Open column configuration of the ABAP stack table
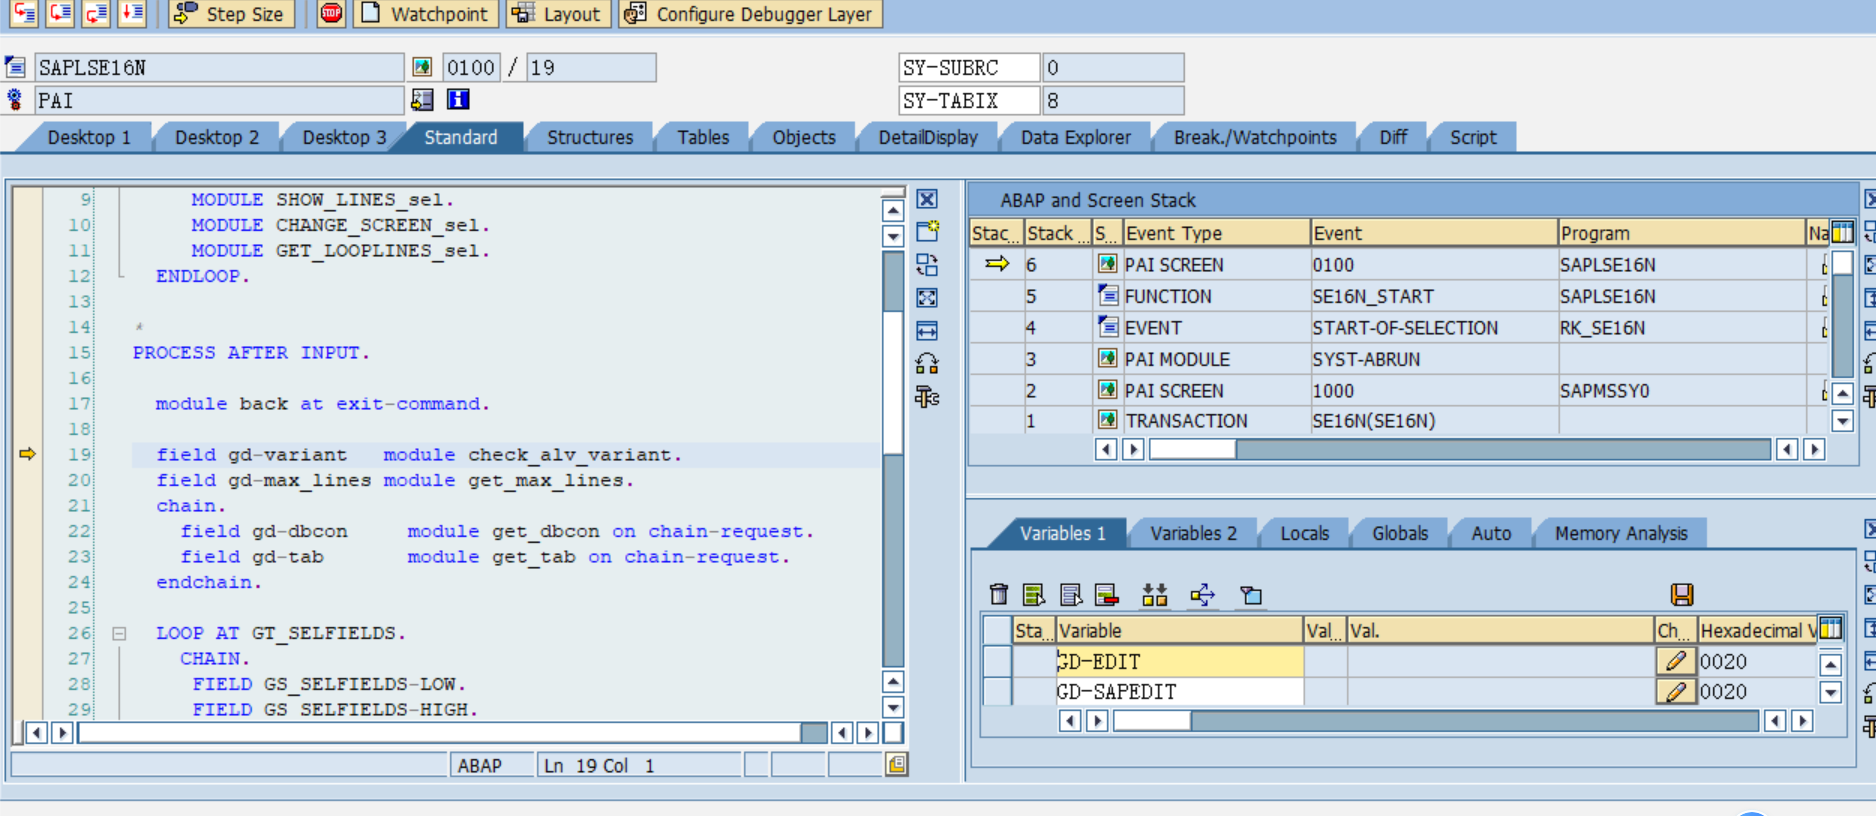 [x=1842, y=232]
